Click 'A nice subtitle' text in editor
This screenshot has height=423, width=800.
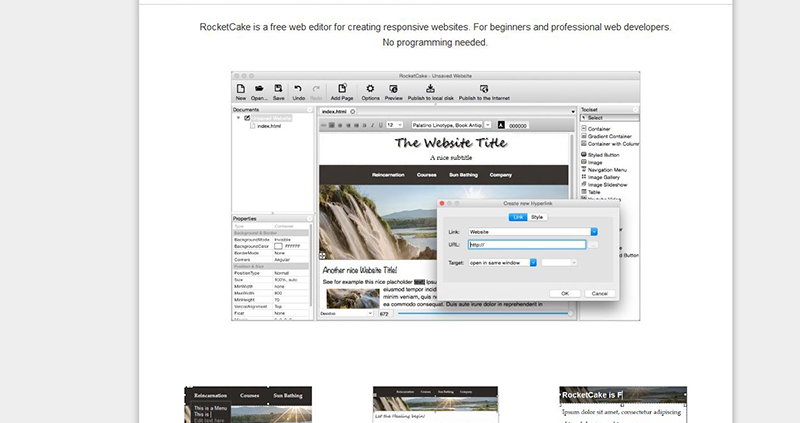click(451, 158)
